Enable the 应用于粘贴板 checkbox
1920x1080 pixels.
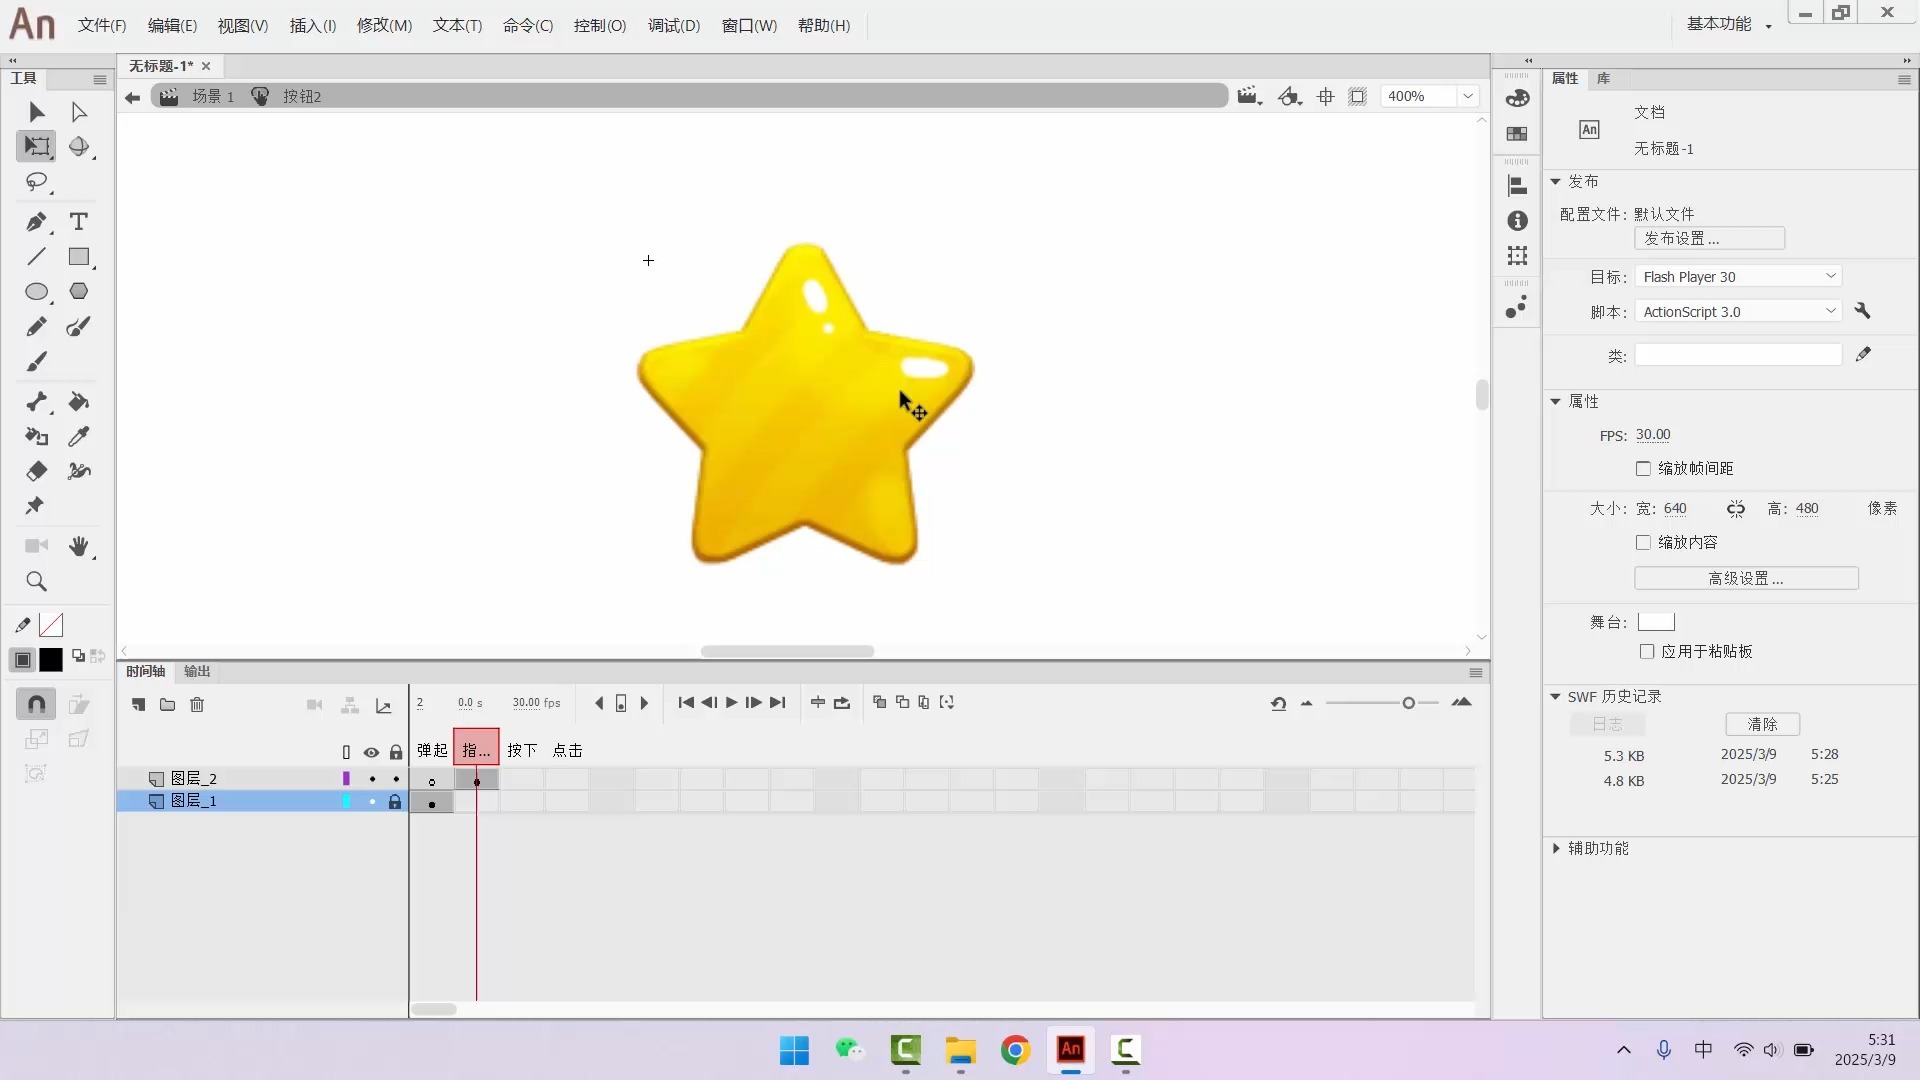[x=1647, y=652]
